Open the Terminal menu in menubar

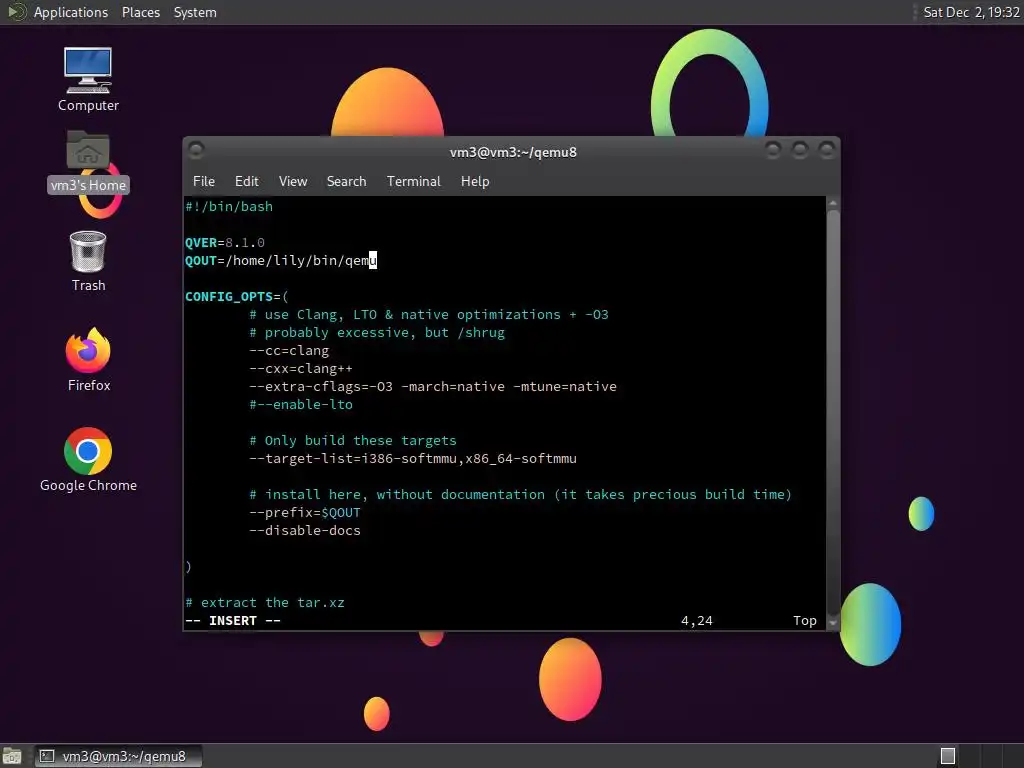pyautogui.click(x=413, y=182)
